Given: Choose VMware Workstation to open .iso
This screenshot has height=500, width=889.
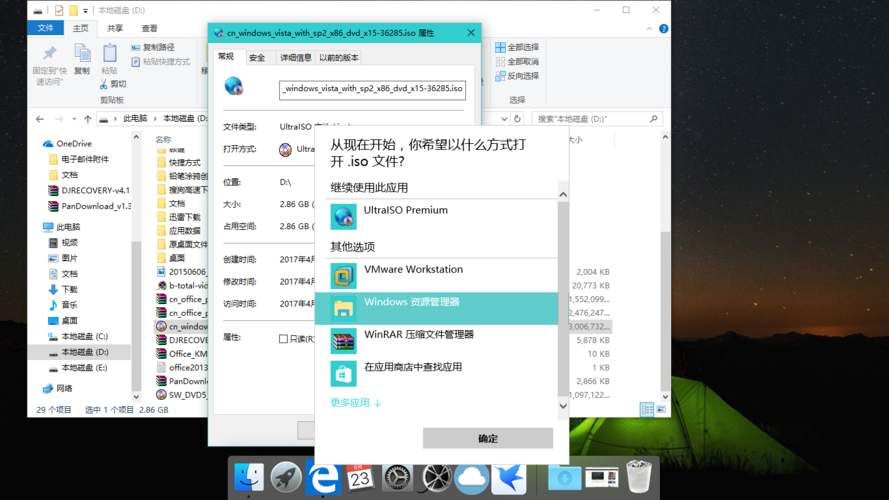Looking at the screenshot, I should tap(437, 276).
